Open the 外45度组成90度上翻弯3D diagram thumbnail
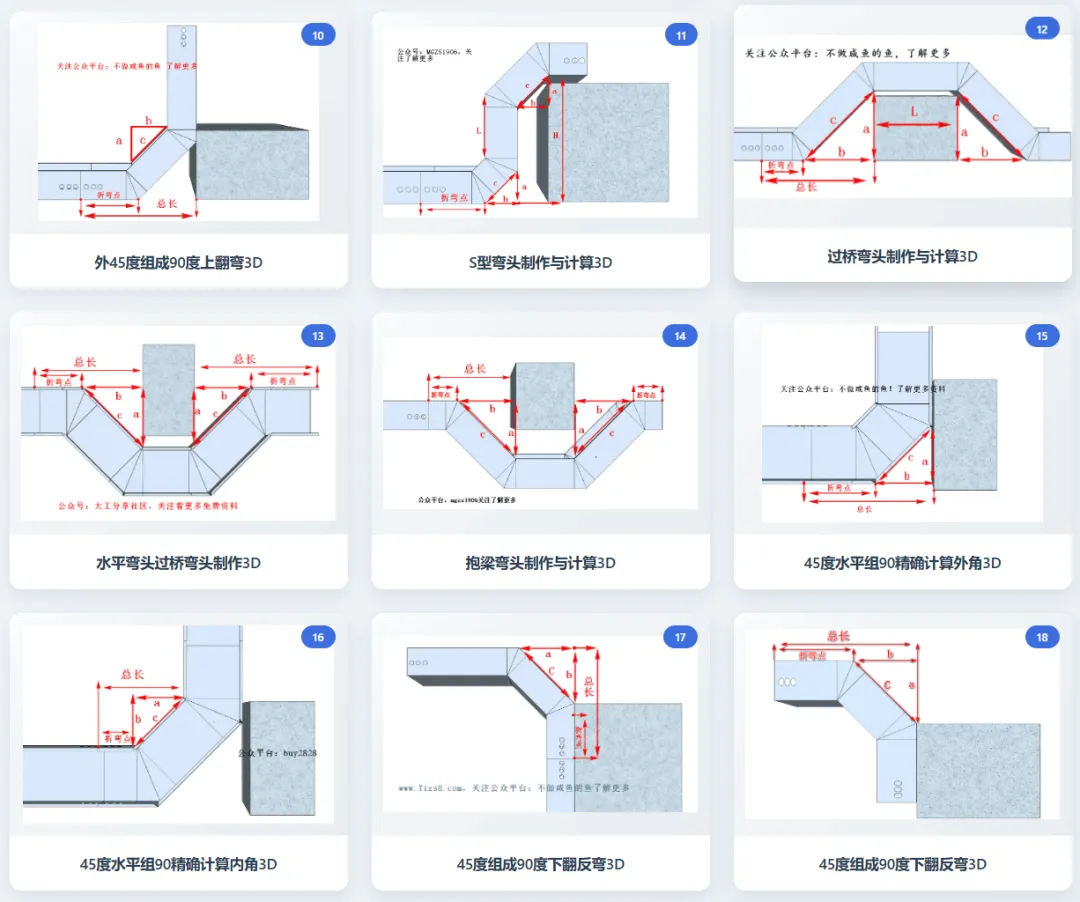Viewport: 1080px width, 902px height. pos(178,122)
